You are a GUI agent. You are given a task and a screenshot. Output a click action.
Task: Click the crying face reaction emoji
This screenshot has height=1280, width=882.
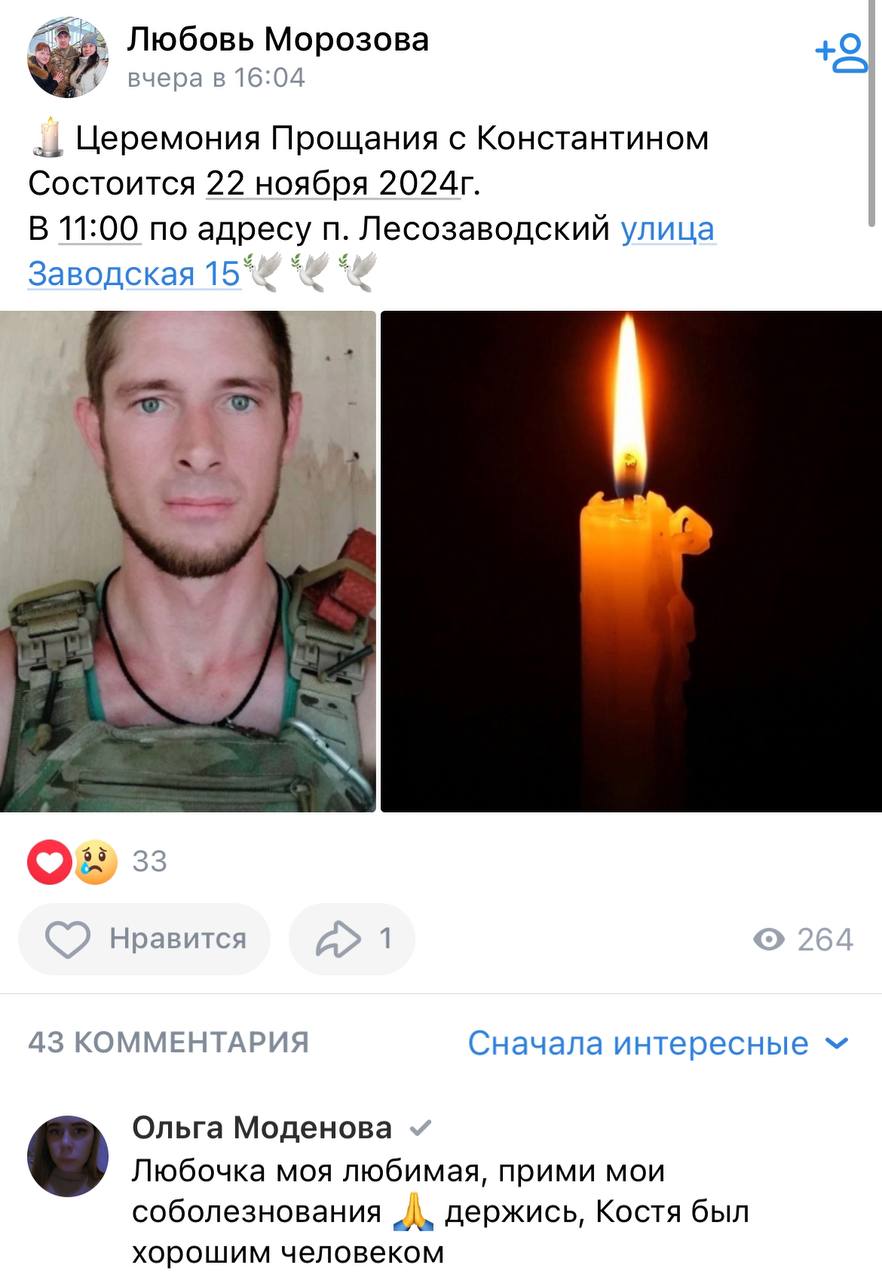click(95, 861)
